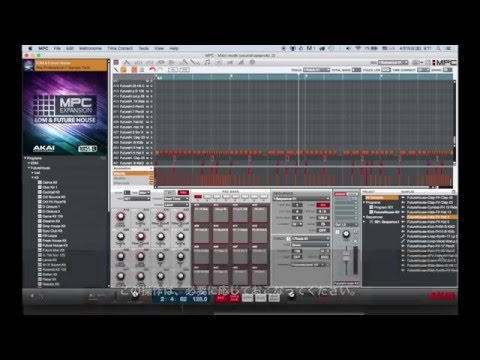The height and width of the screenshot is (360, 480).
Task: Open the View menu
Action: [159, 48]
